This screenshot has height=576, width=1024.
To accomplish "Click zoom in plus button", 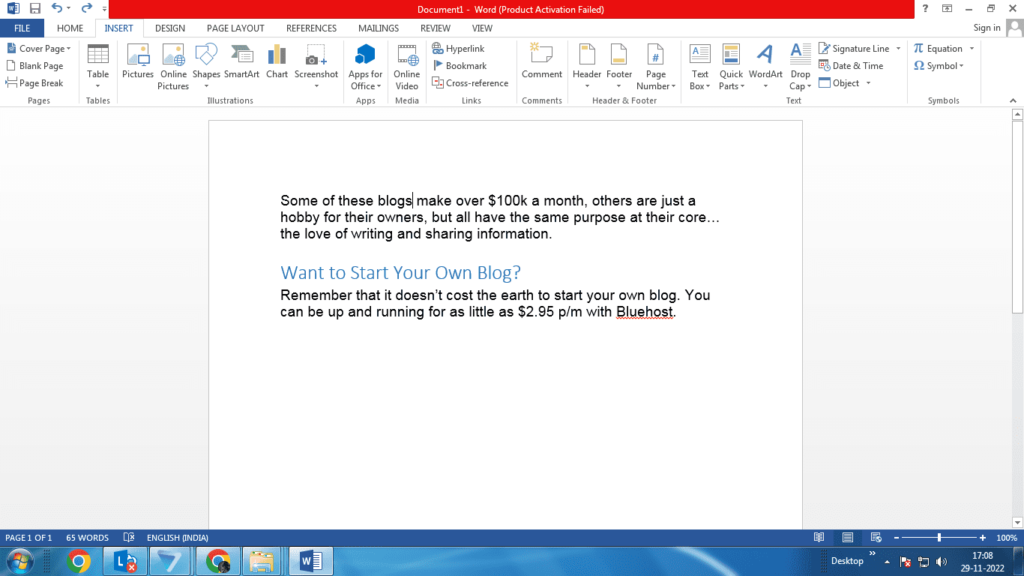I will pyautogui.click(x=983, y=537).
